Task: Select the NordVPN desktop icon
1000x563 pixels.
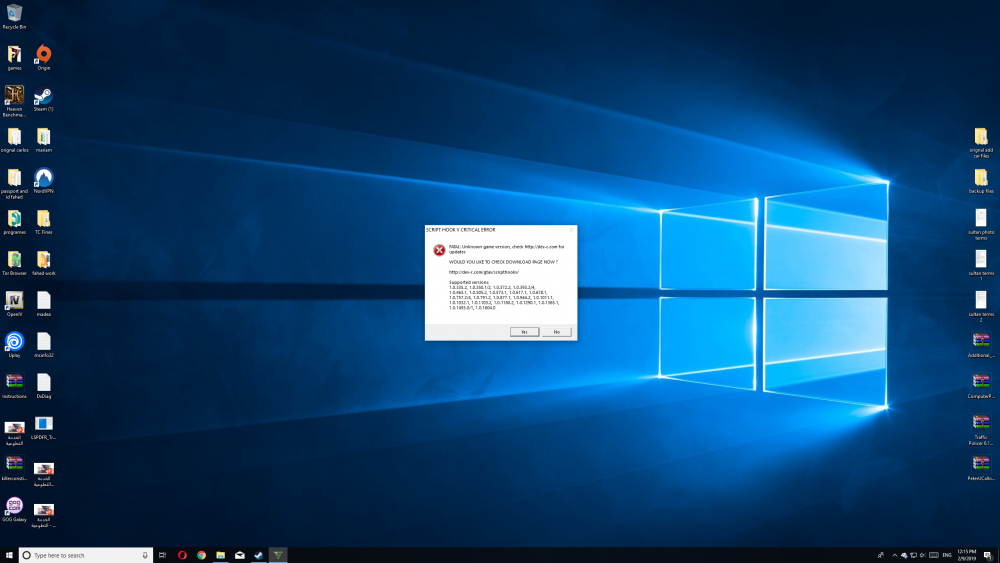Action: click(x=43, y=178)
